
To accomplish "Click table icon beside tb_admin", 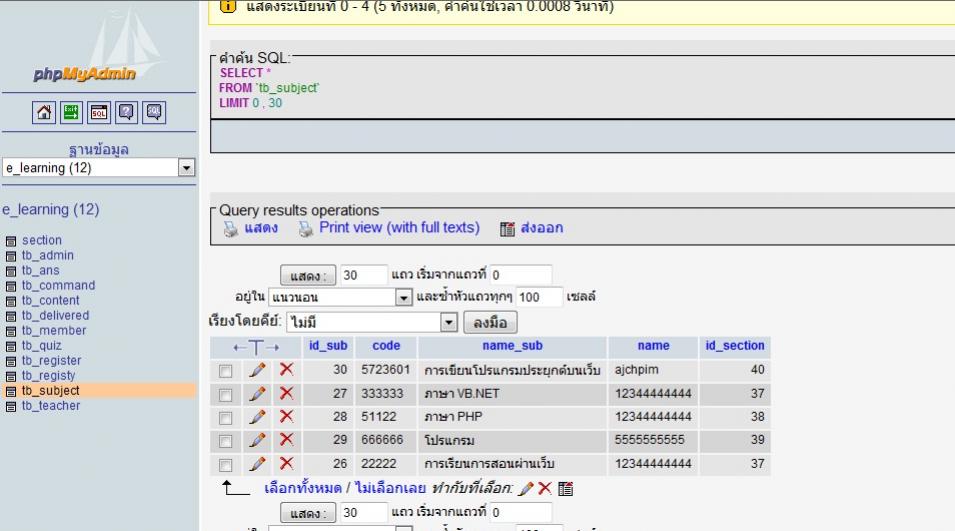I will click(10, 256).
